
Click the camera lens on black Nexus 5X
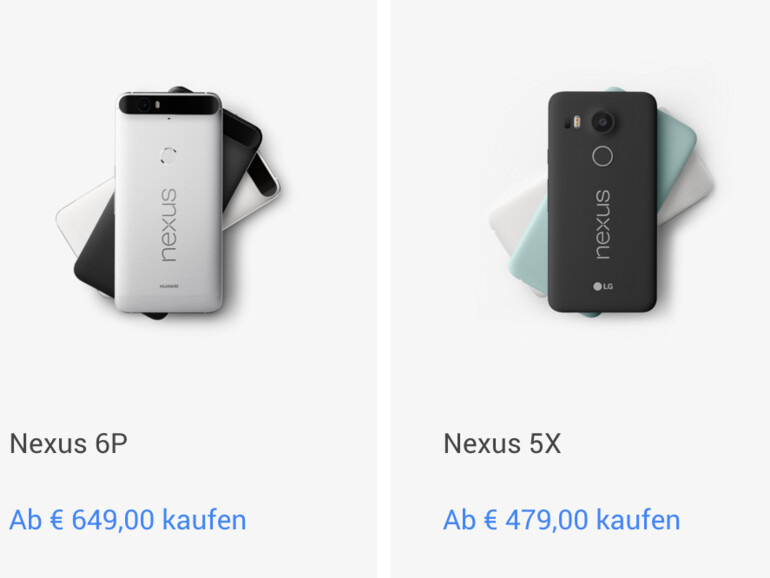[x=603, y=122]
